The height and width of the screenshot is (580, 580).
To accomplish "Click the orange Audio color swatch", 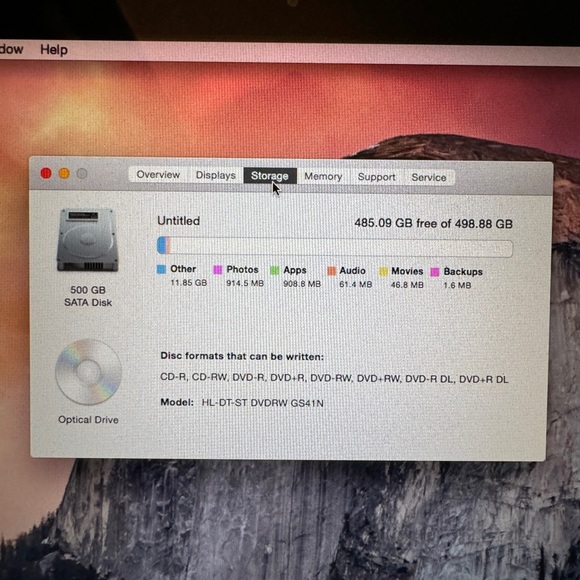I will point(331,271).
